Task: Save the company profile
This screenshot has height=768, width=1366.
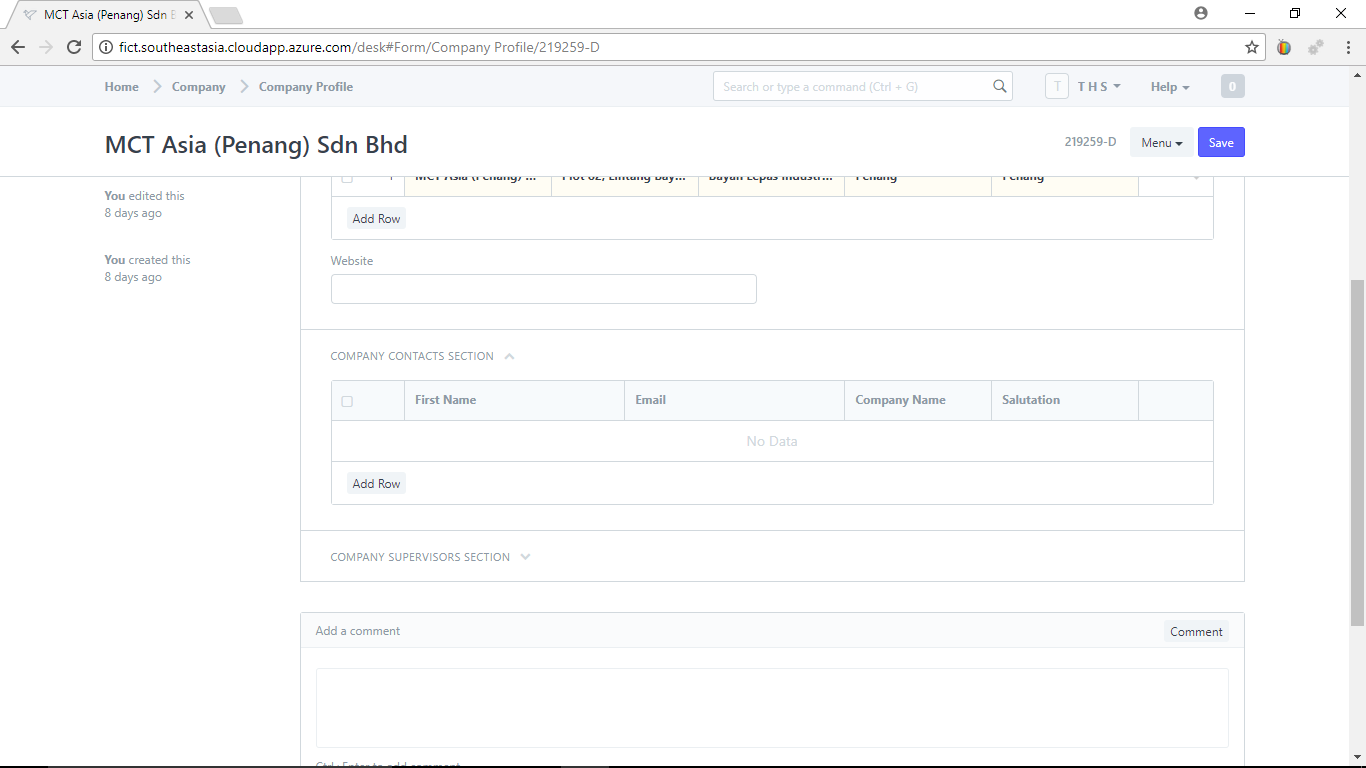Action: point(1221,143)
